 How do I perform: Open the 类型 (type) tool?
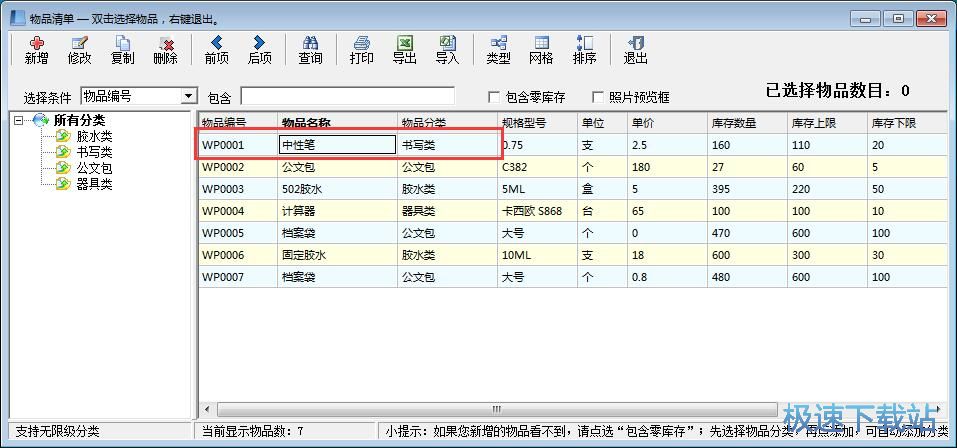click(x=498, y=50)
